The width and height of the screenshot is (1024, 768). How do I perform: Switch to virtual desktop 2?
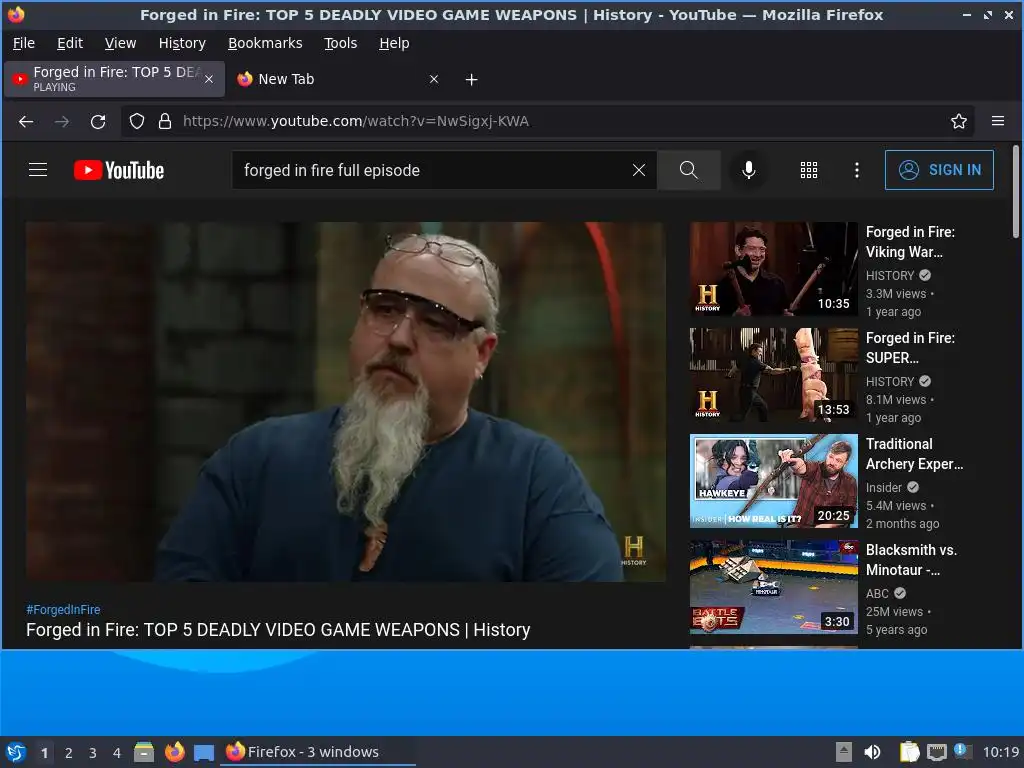coord(69,753)
